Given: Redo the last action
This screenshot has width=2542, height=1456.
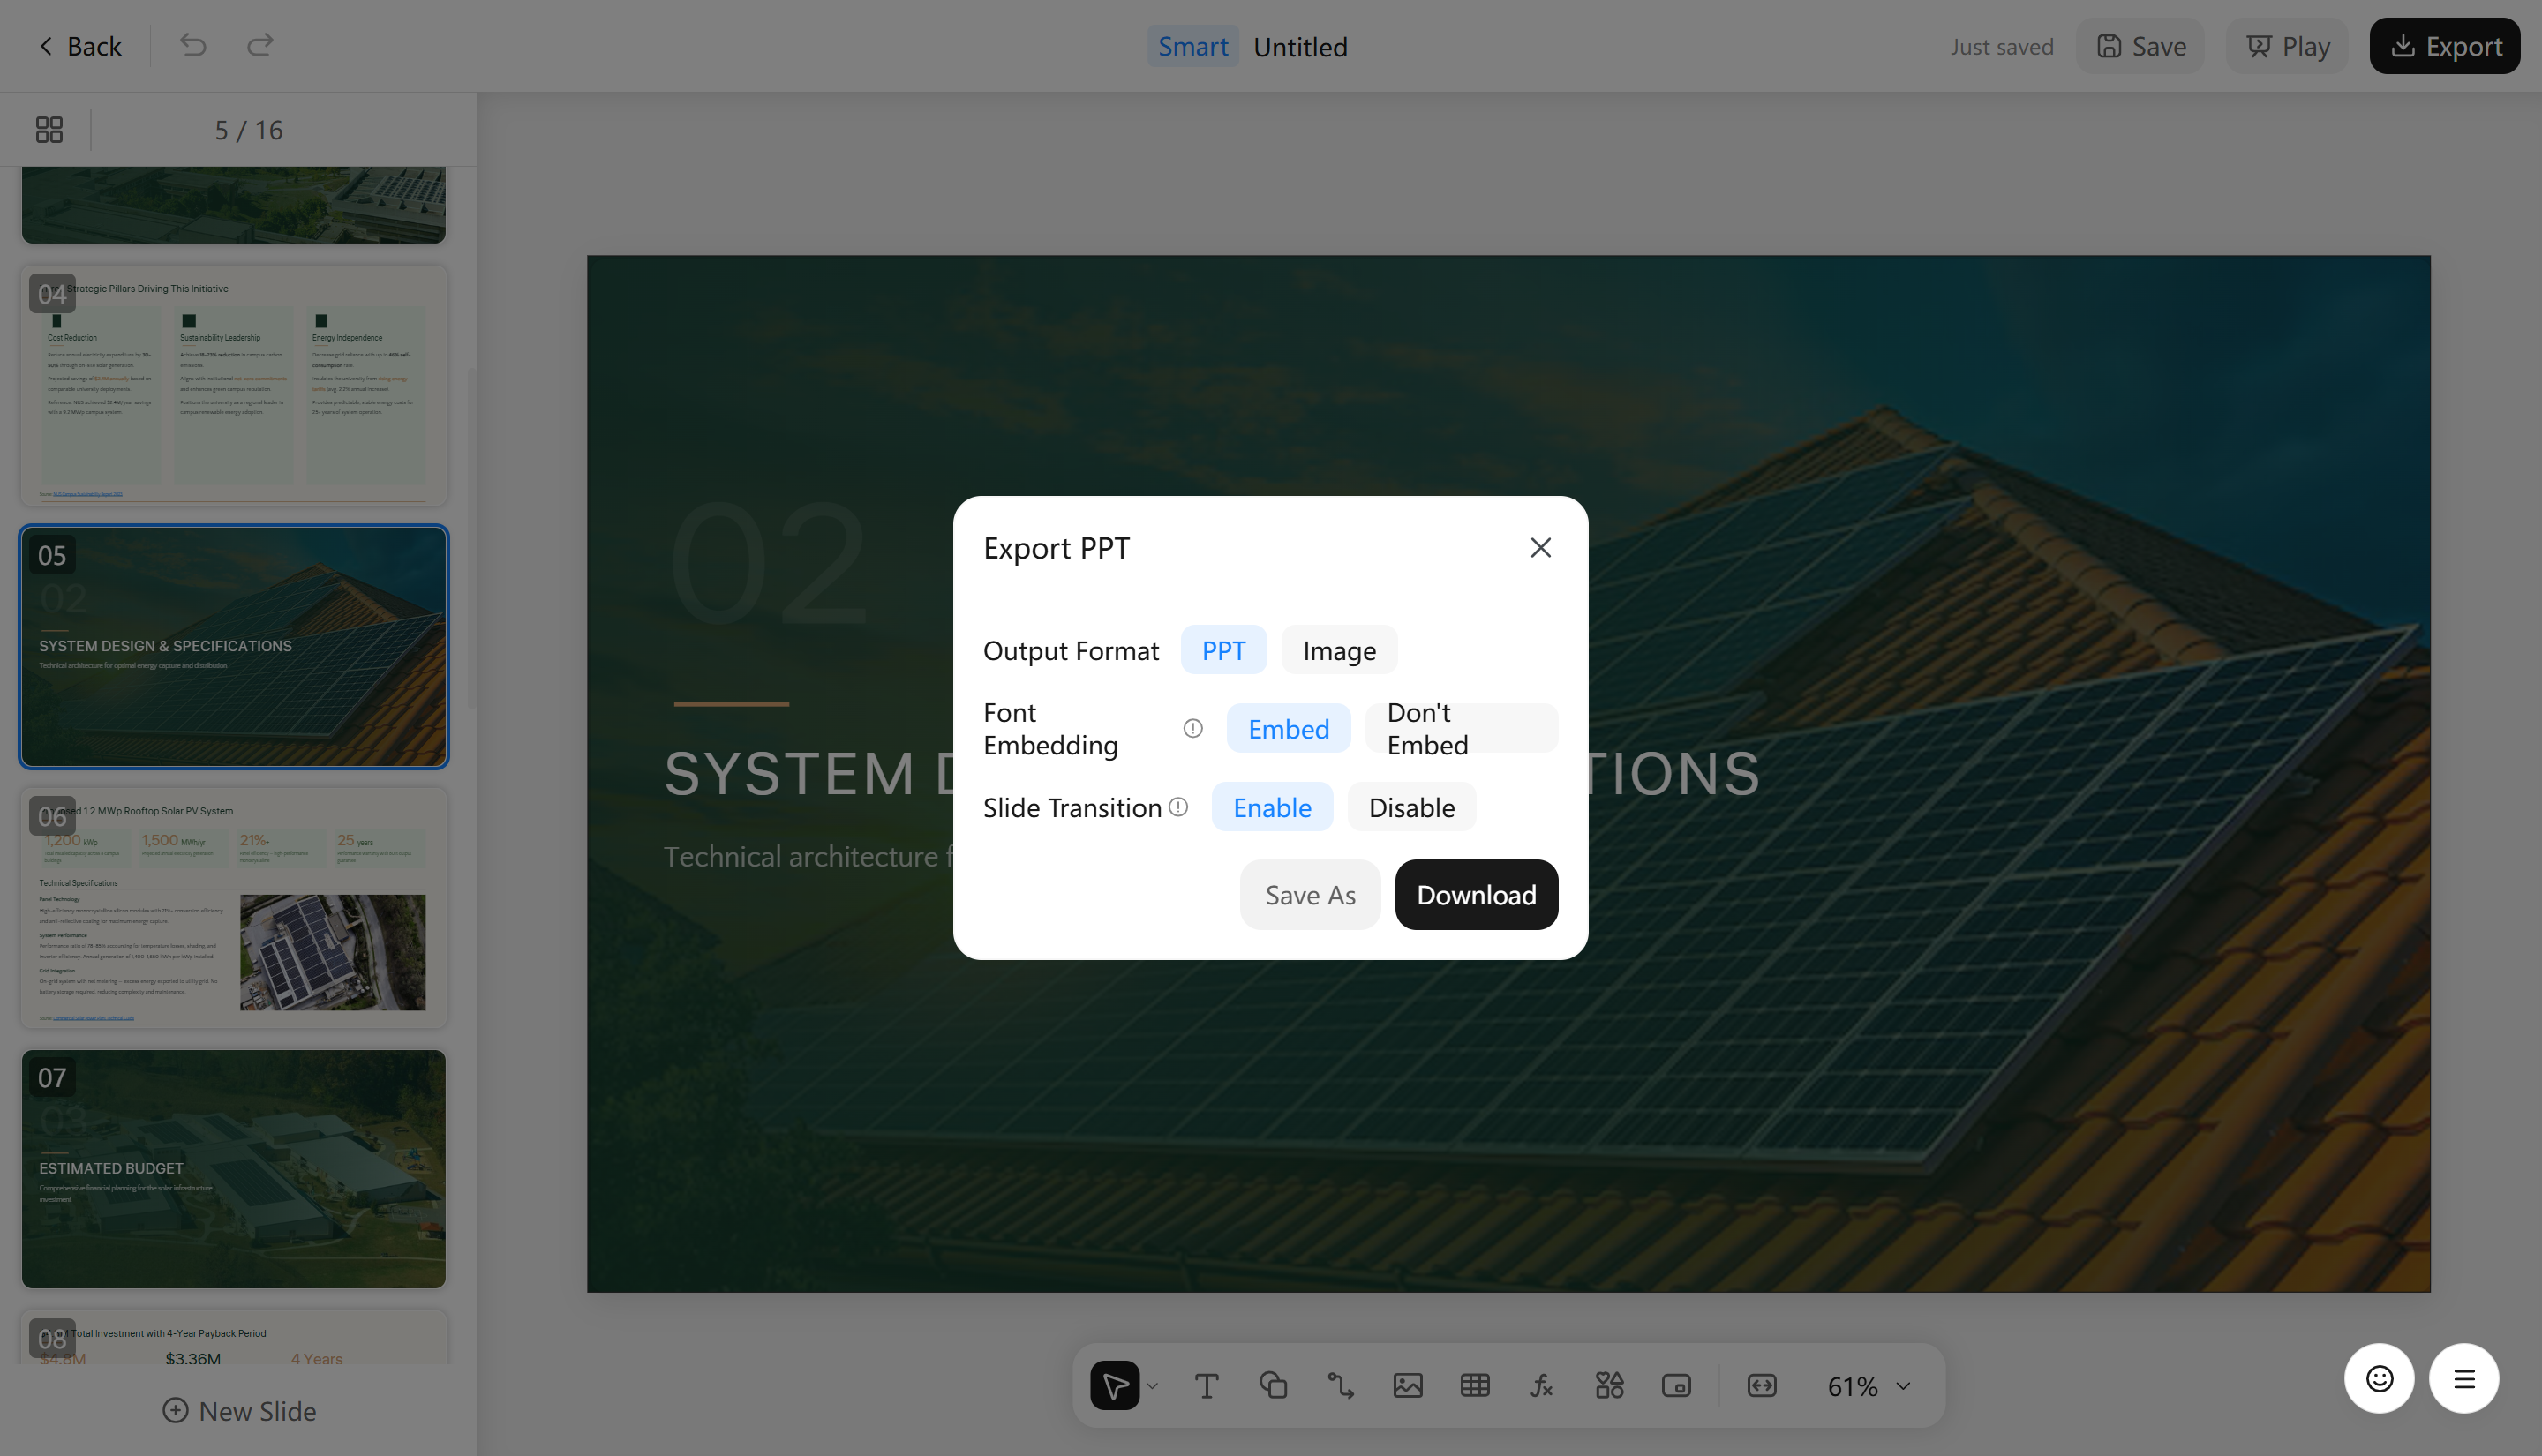Looking at the screenshot, I should tap(260, 46).
